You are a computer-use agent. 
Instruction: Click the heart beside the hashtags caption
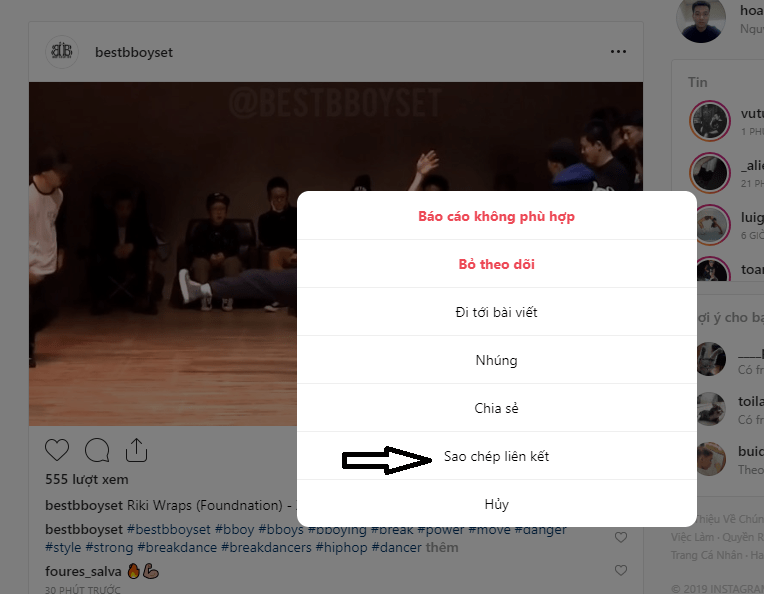click(x=621, y=537)
